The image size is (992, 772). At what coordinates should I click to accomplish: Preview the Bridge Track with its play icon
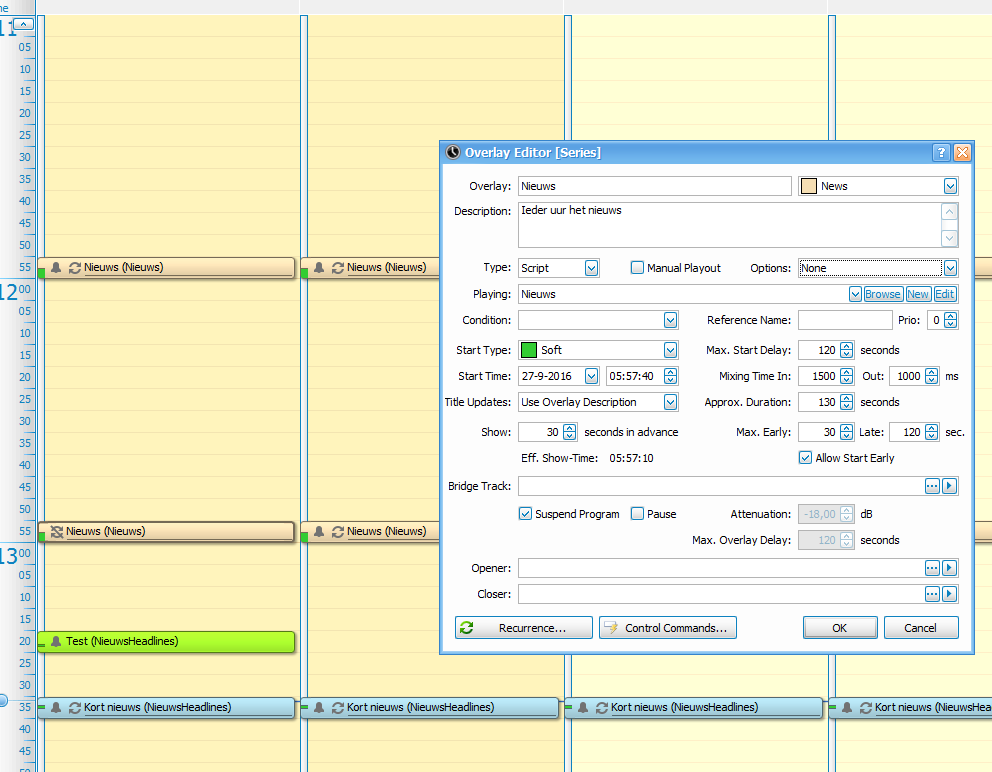click(950, 486)
